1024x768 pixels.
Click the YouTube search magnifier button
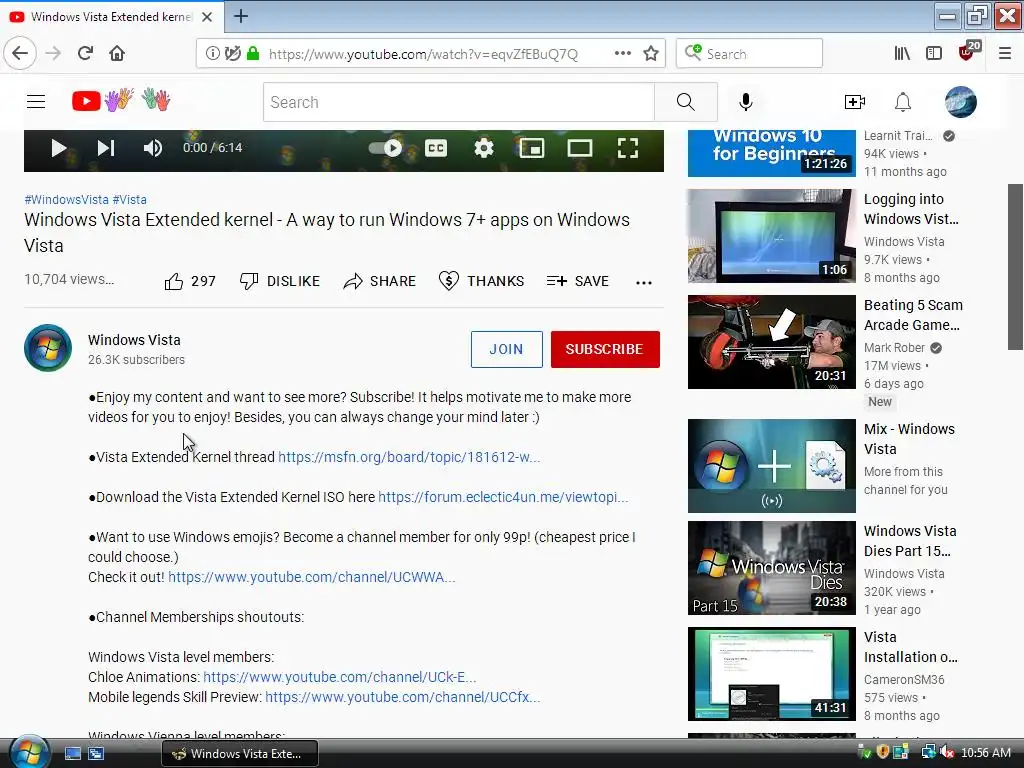coord(686,102)
